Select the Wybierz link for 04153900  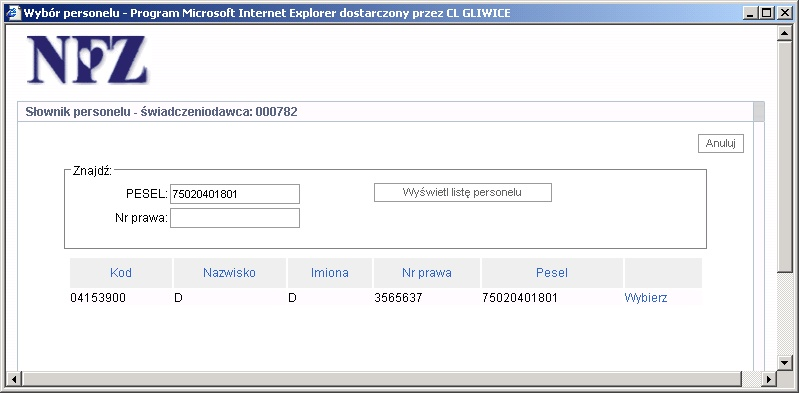point(646,298)
